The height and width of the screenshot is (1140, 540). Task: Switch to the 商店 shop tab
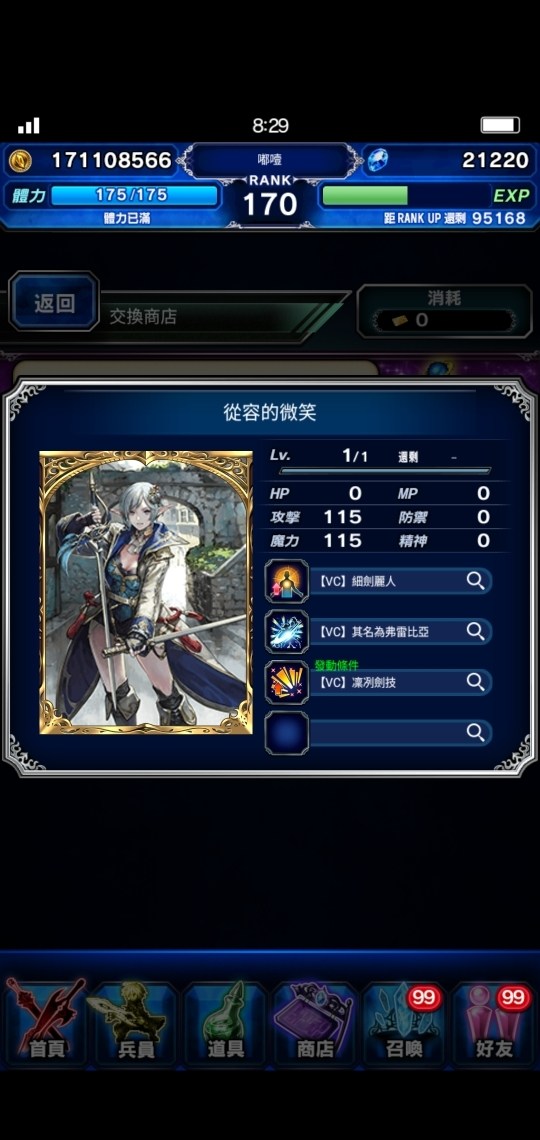pyautogui.click(x=315, y=1023)
